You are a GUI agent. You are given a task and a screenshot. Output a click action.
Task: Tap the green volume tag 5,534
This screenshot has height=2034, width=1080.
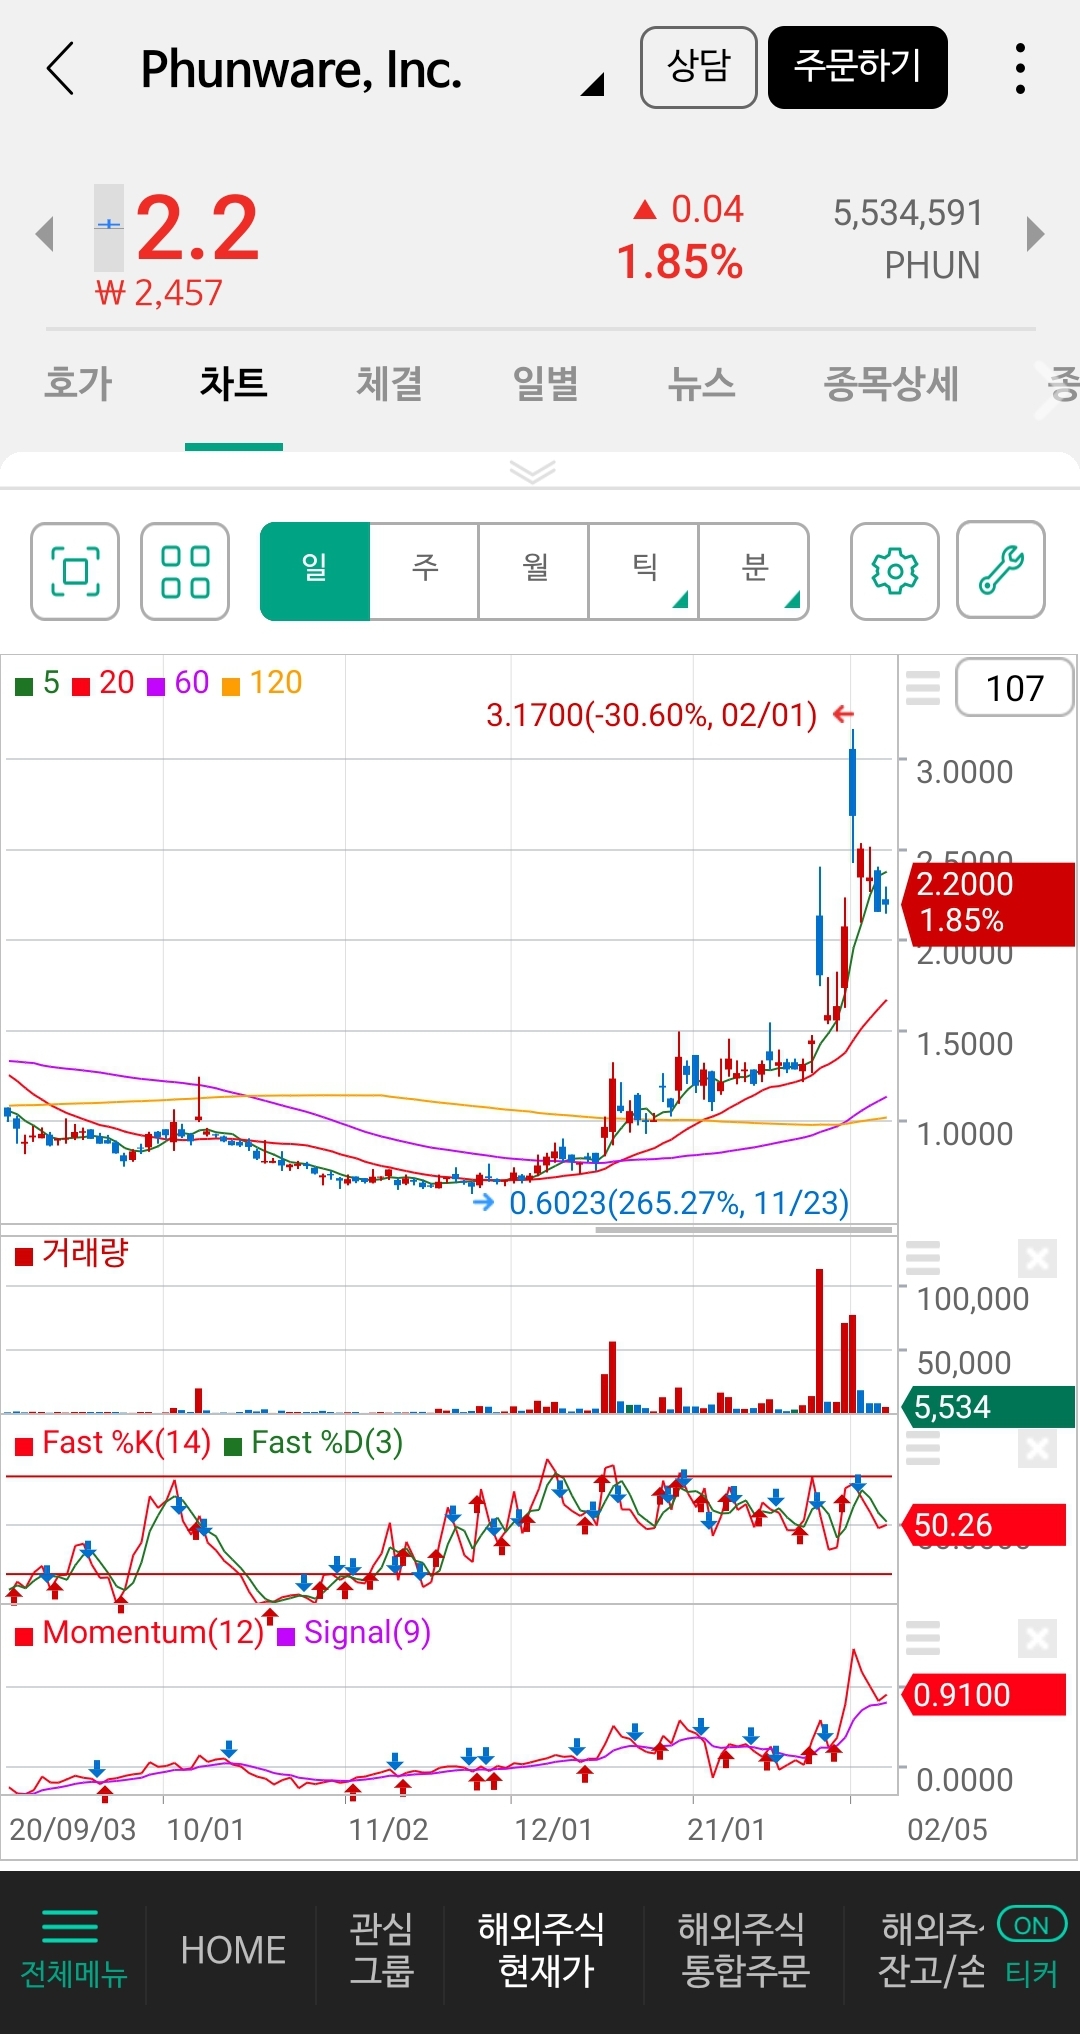pos(990,1407)
